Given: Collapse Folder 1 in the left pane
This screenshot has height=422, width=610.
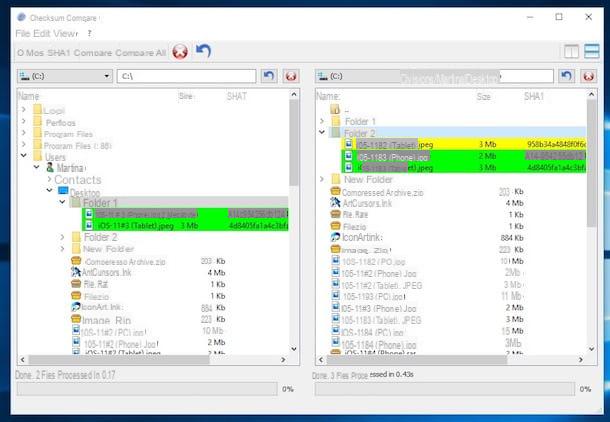Looking at the screenshot, I should click(62, 202).
